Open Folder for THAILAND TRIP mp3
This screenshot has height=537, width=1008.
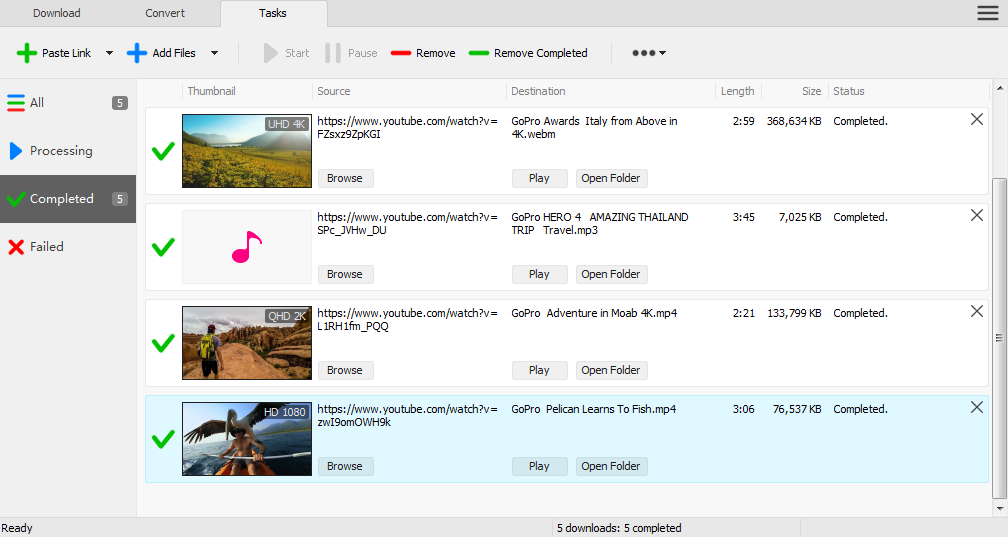[x=611, y=274]
